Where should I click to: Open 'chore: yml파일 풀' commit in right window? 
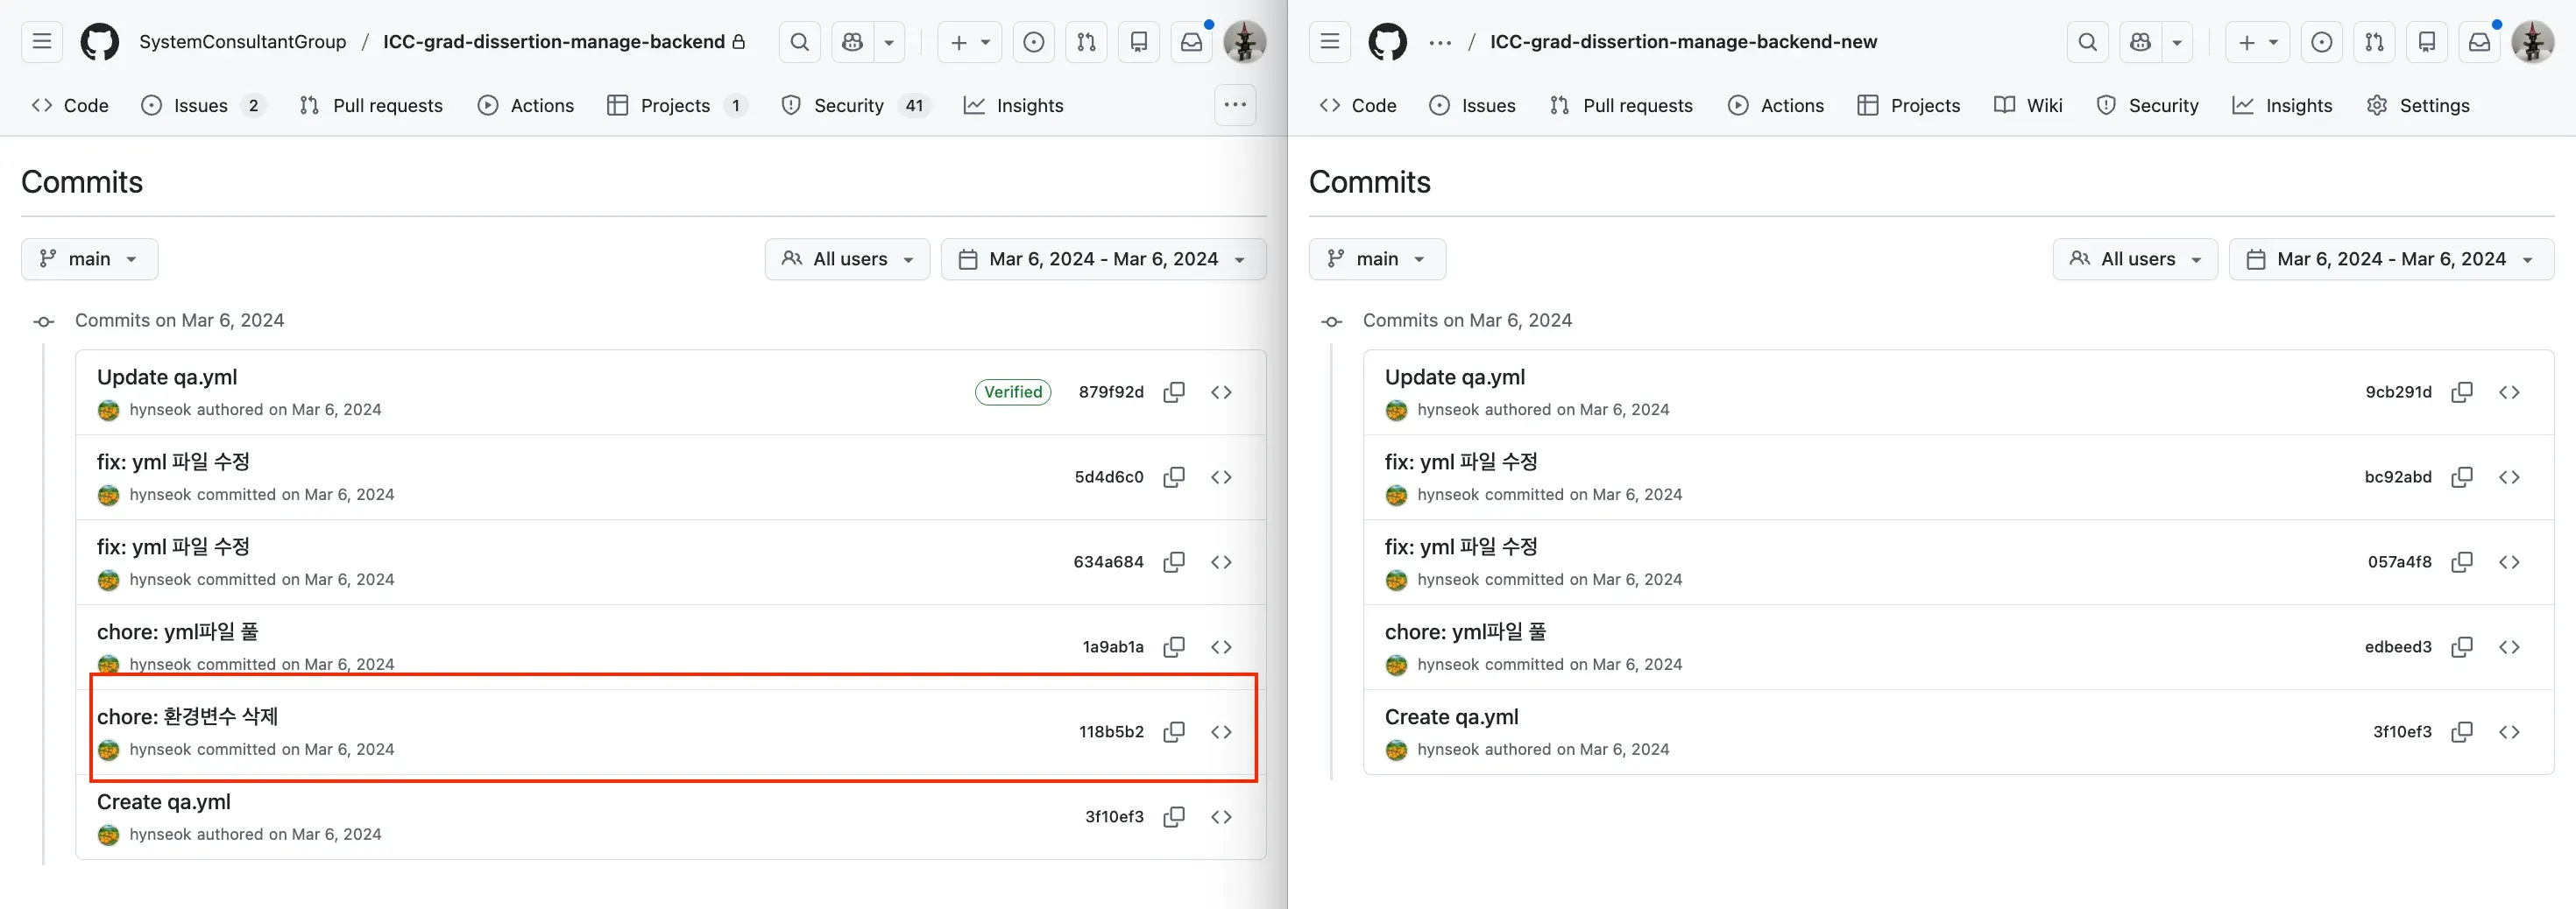(1465, 631)
